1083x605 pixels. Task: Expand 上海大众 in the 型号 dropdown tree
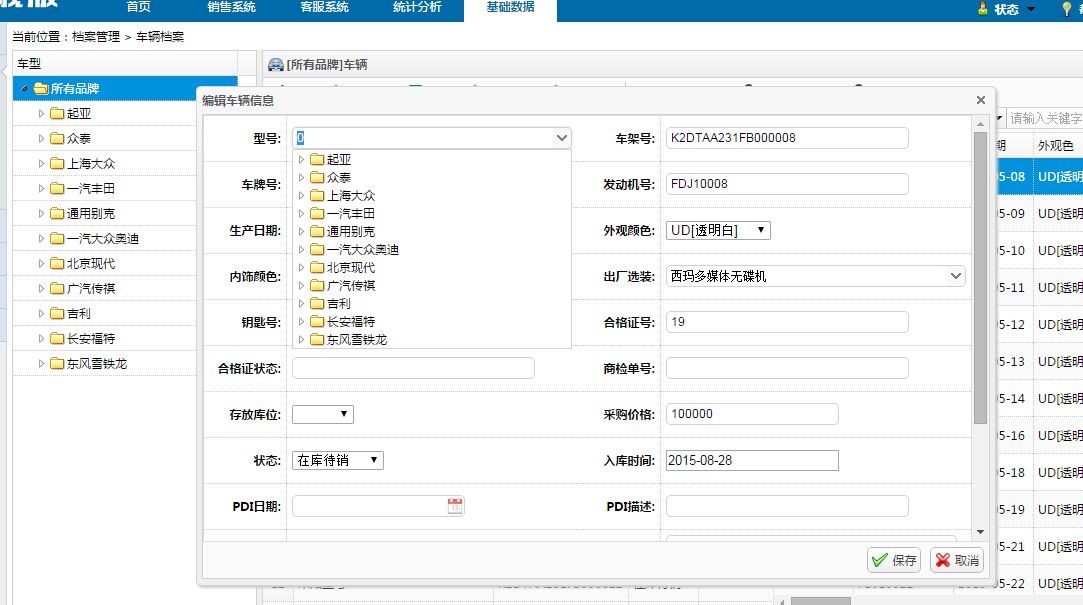click(301, 196)
